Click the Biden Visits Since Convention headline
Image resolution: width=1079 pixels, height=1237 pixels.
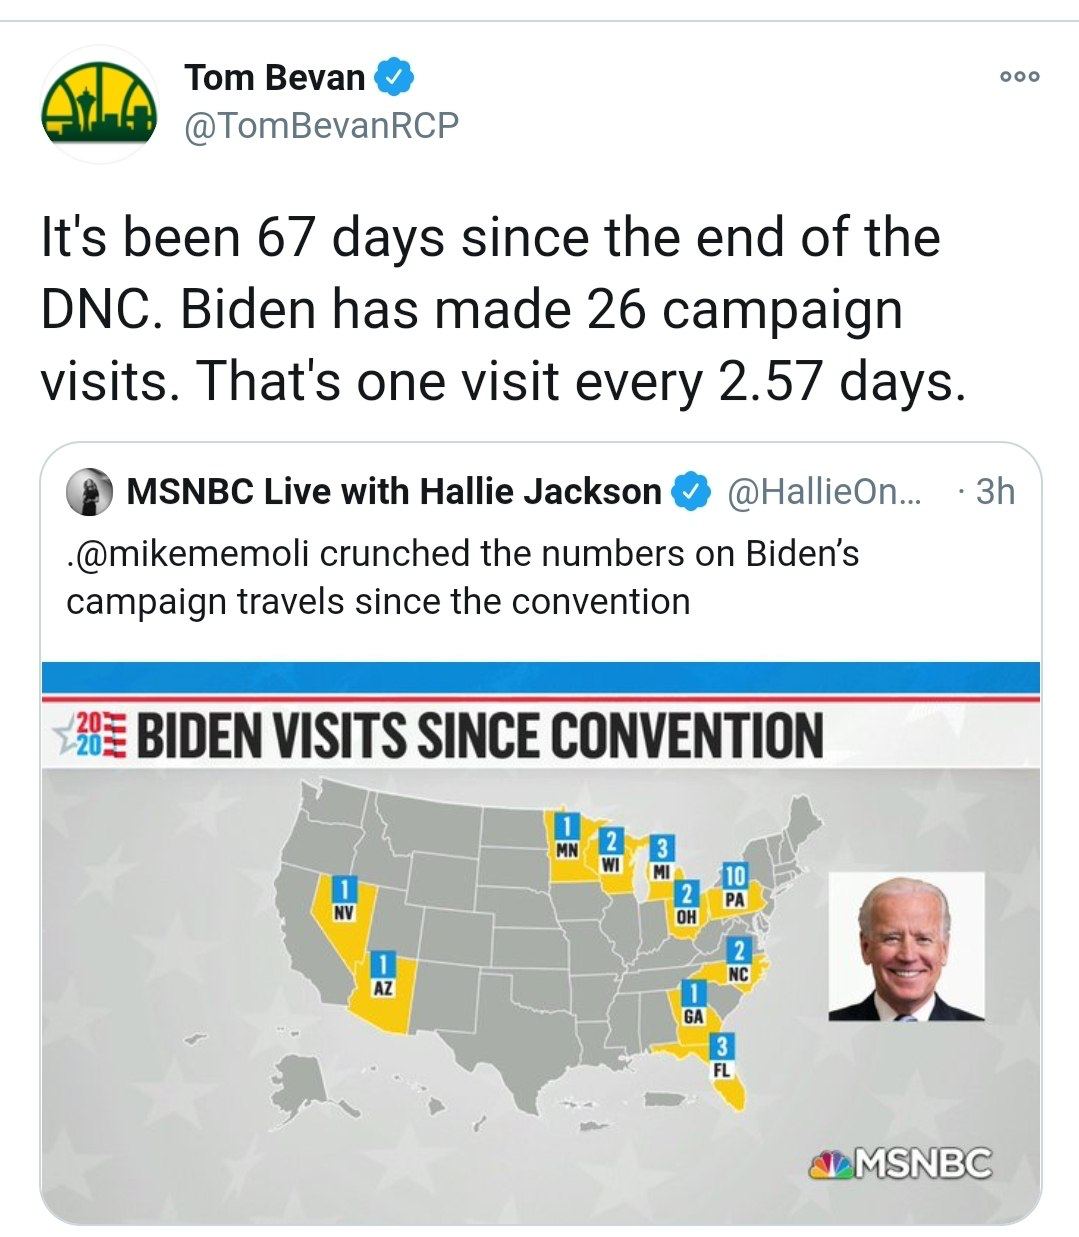[478, 736]
